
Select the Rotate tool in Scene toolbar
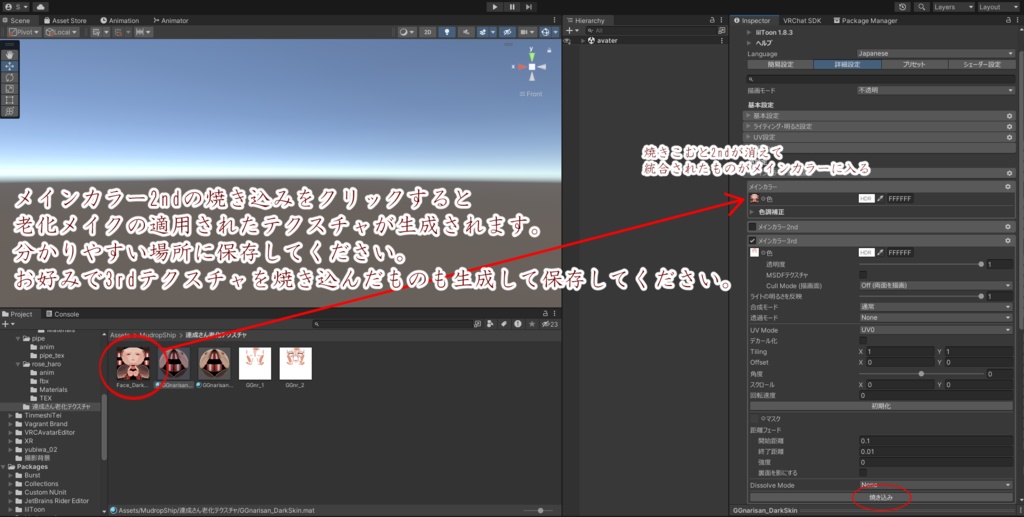tap(9, 77)
